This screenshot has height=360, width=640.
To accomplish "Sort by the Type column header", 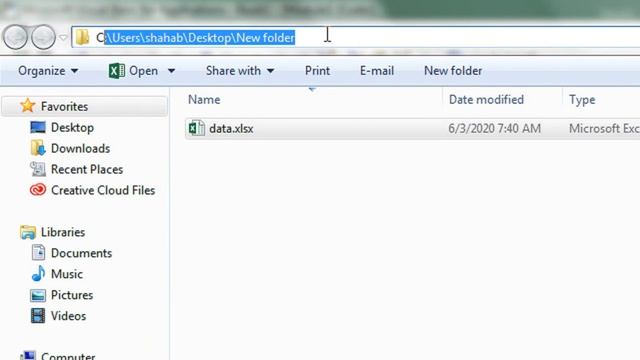I will tap(582, 100).
